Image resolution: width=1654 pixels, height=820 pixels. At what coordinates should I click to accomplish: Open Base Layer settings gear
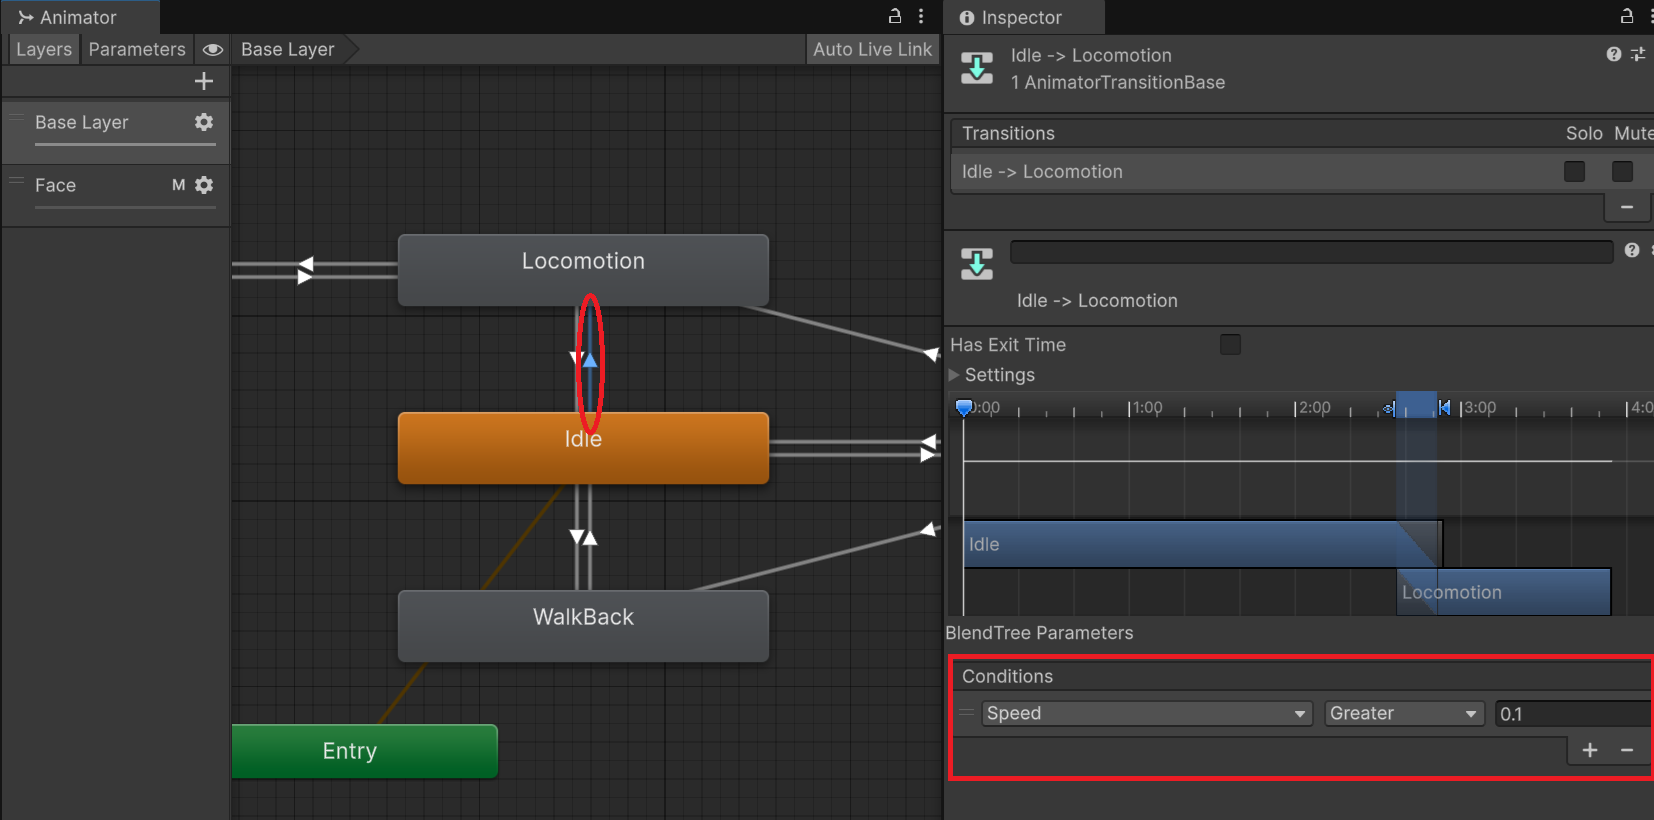(x=204, y=122)
